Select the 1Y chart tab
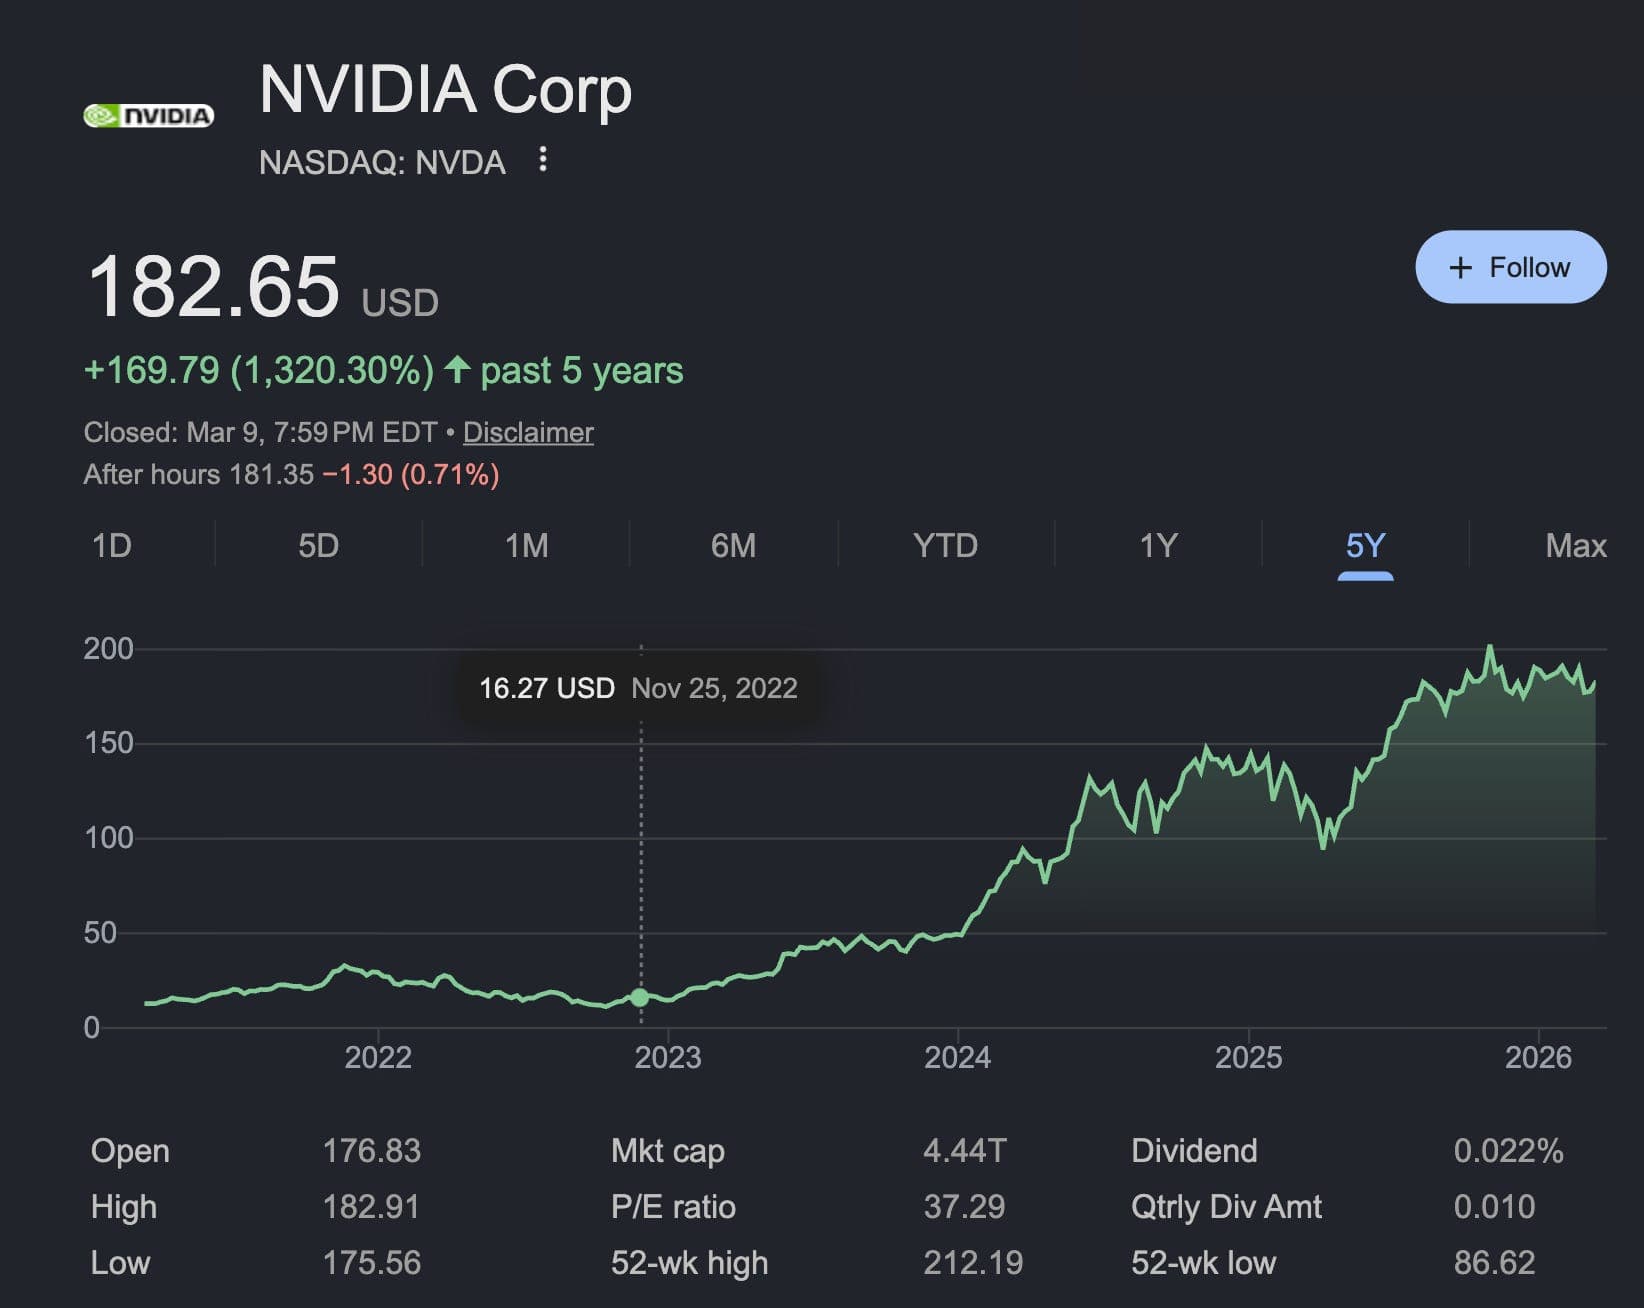The height and width of the screenshot is (1308, 1644). pos(1158,546)
